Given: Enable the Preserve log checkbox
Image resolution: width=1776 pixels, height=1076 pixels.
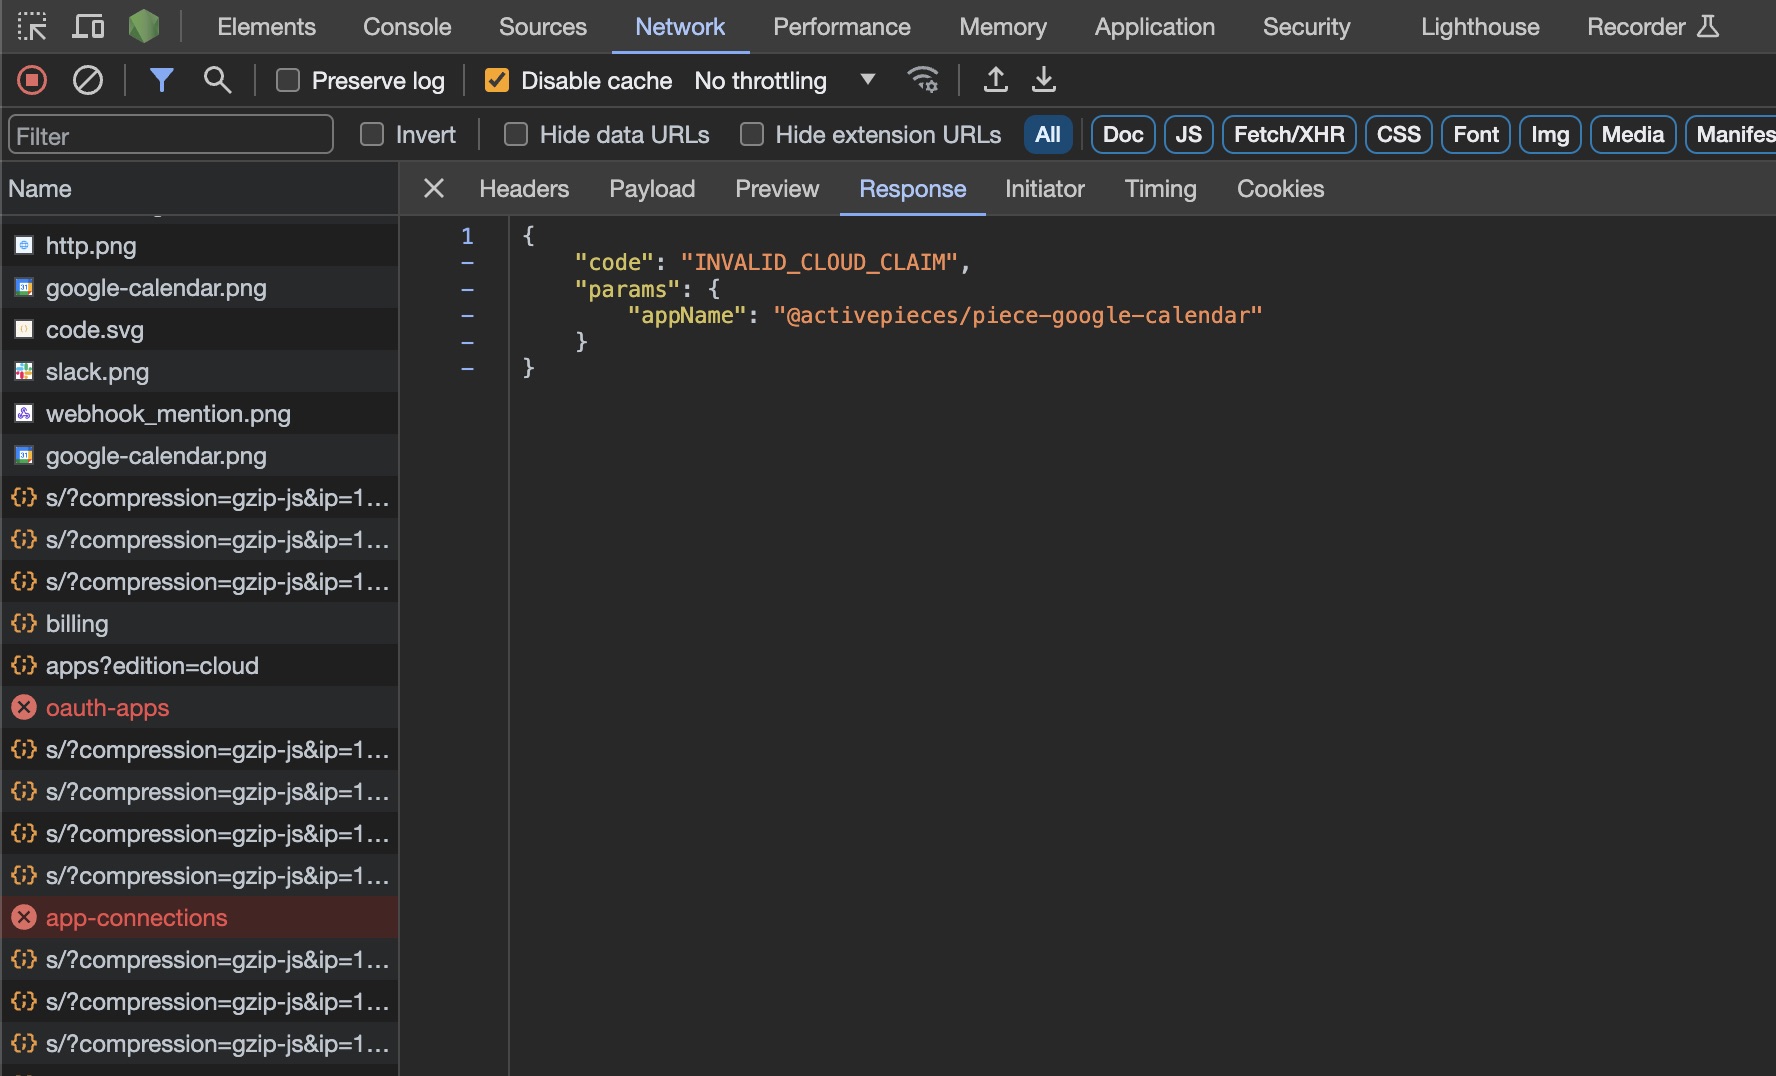Looking at the screenshot, I should 288,81.
